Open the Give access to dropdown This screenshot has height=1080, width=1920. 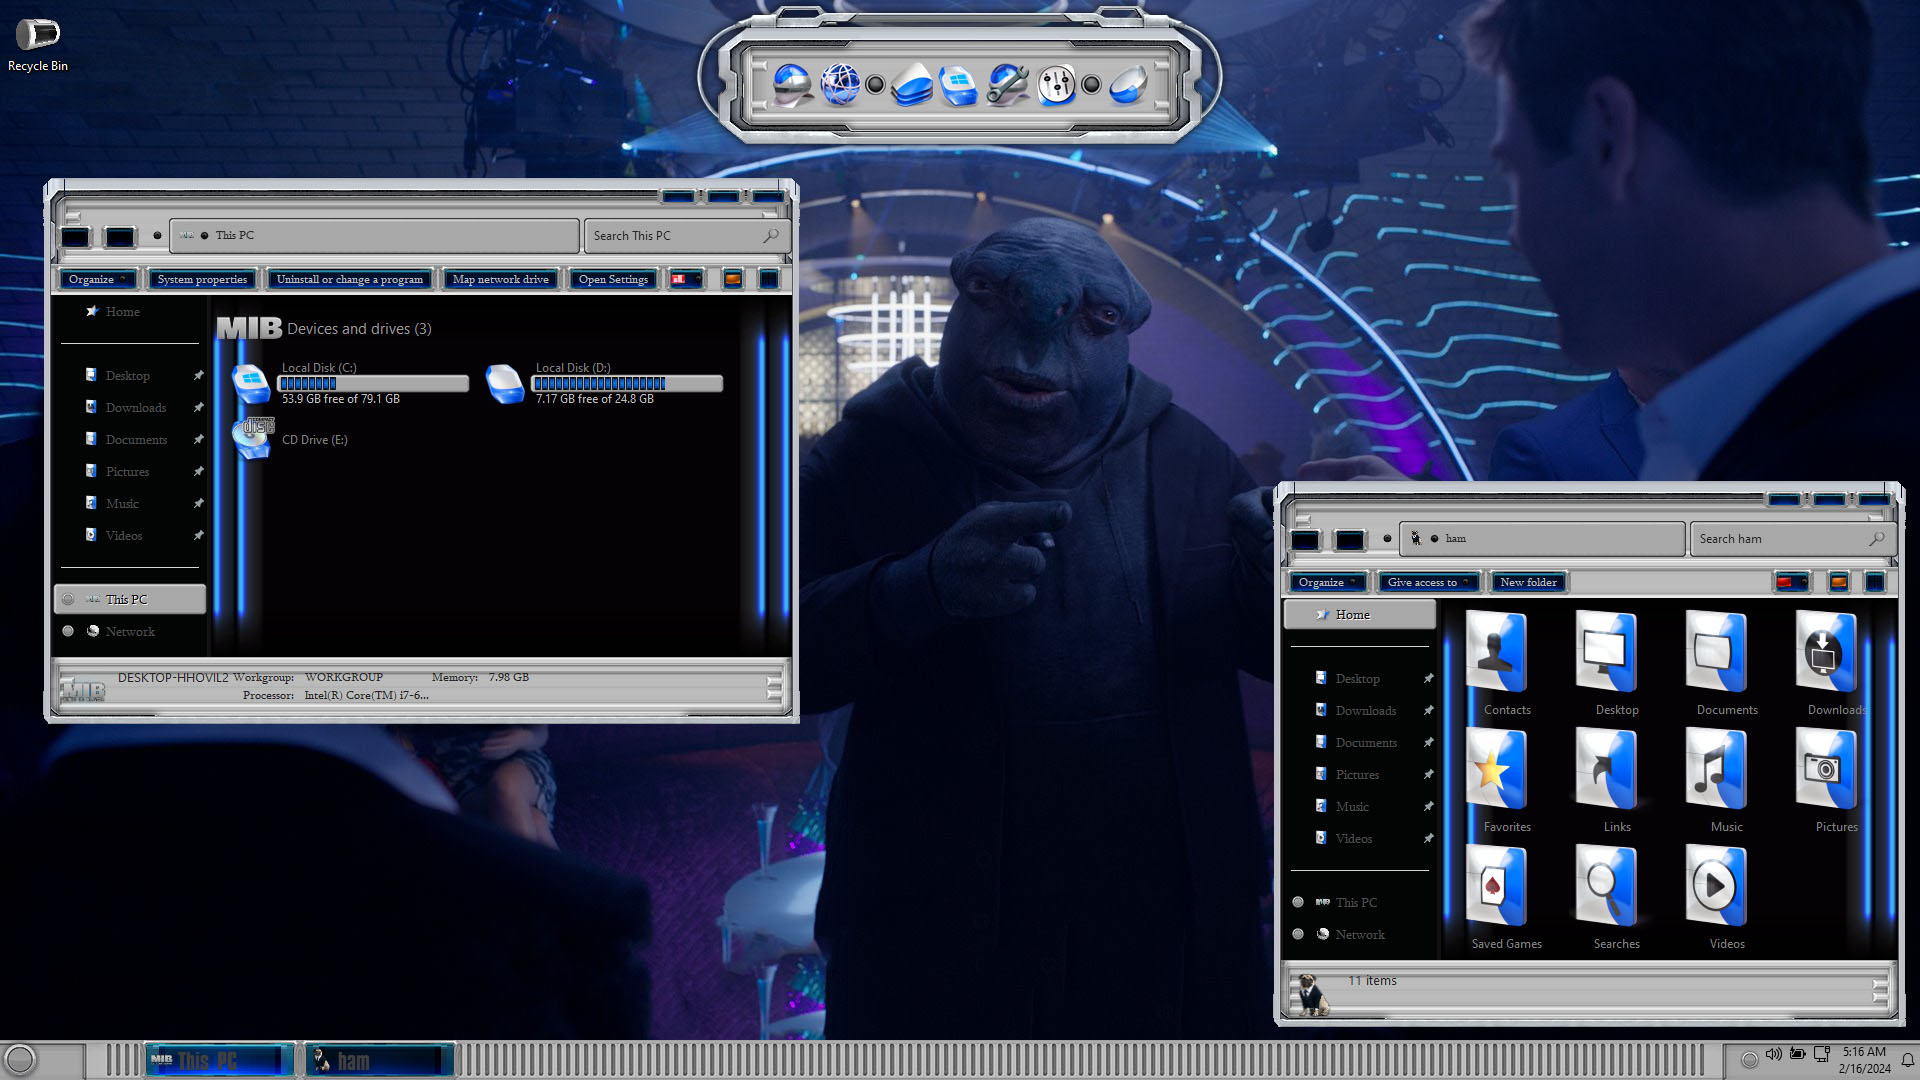(1427, 582)
